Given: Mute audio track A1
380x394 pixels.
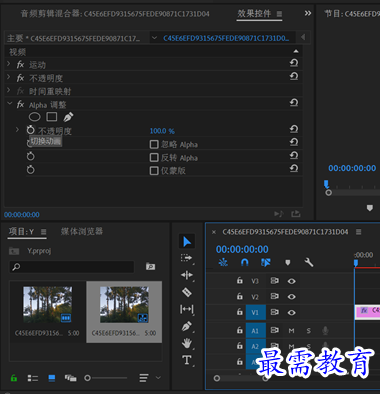Looking at the screenshot, I should 291,331.
